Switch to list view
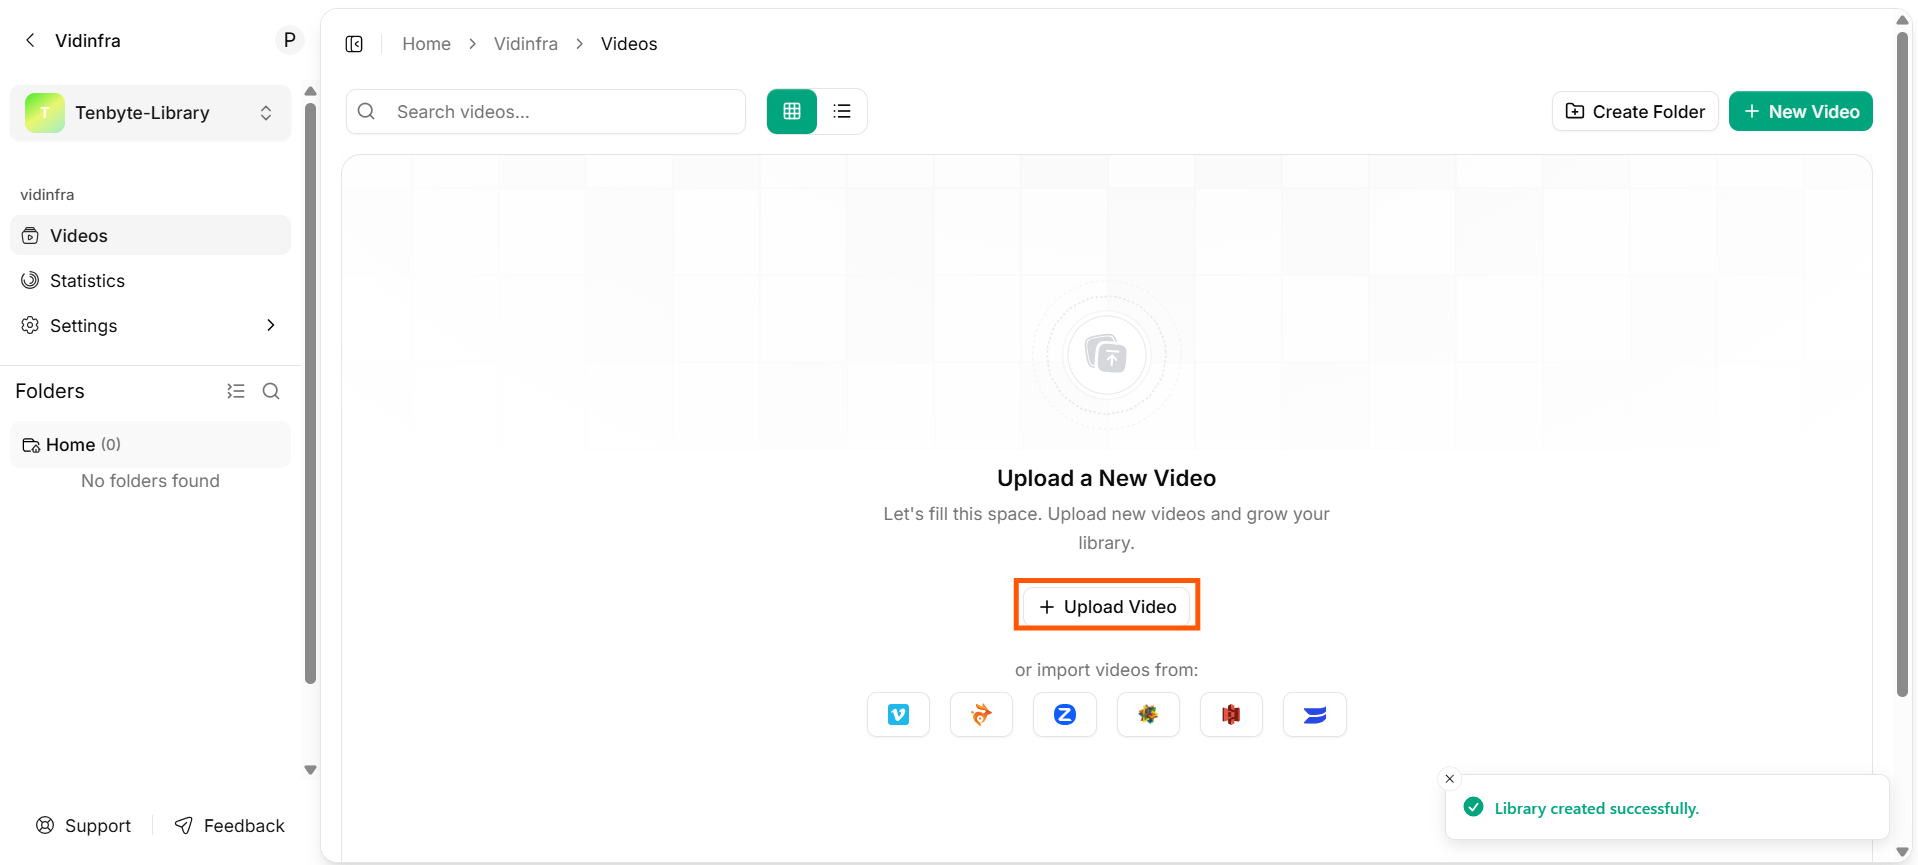 842,111
